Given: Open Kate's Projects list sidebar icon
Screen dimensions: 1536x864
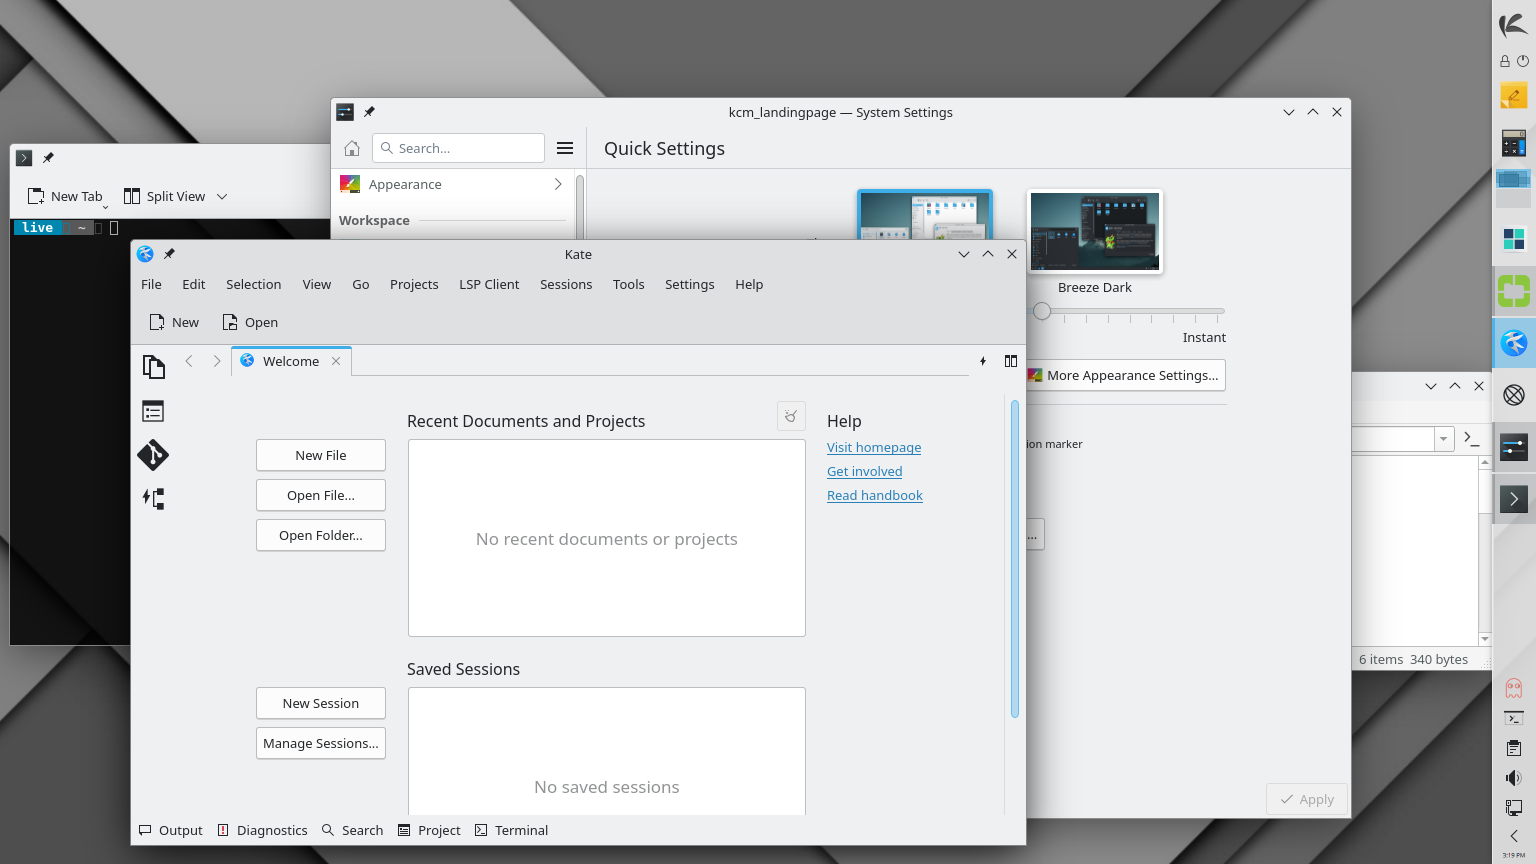Looking at the screenshot, I should [x=153, y=411].
